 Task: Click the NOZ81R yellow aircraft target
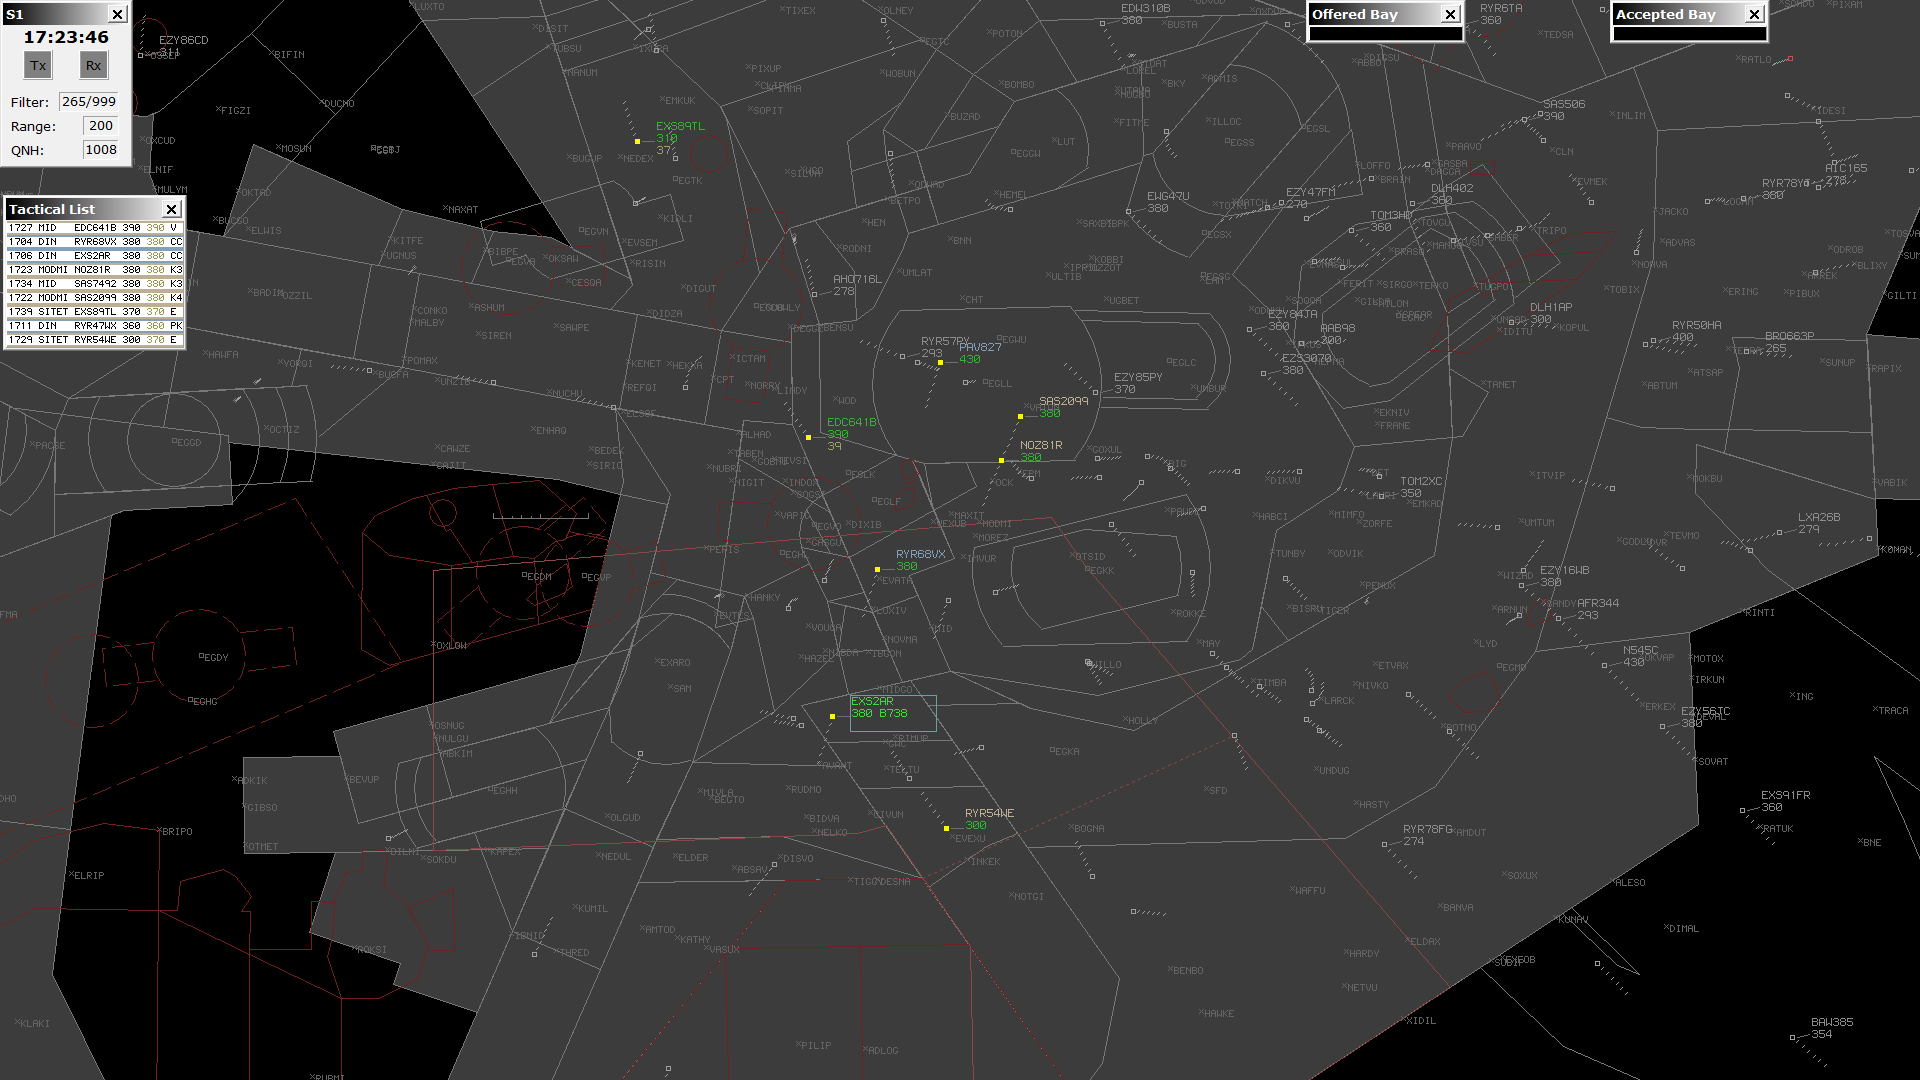1001,461
